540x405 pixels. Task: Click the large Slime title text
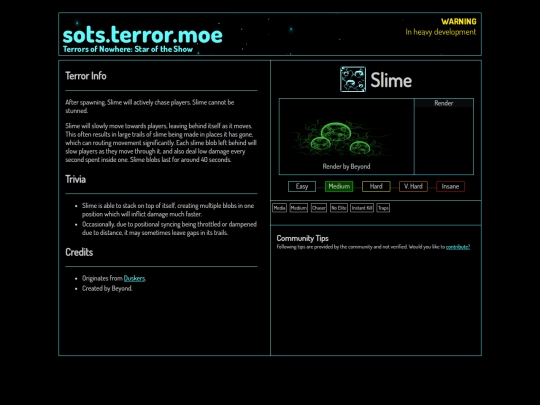pos(391,80)
